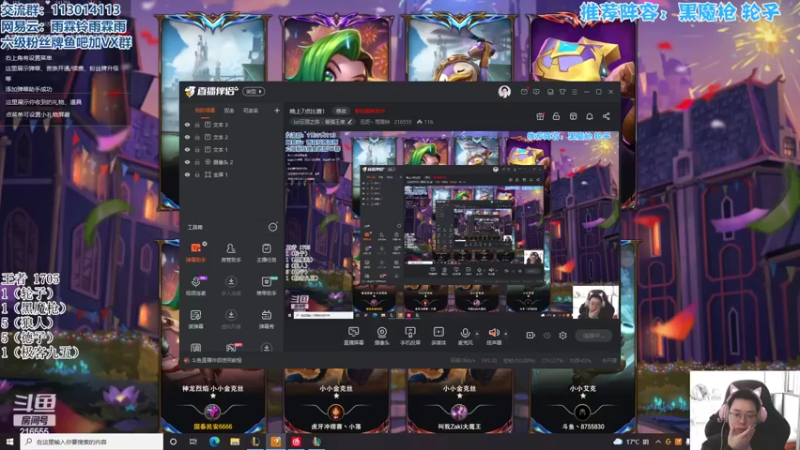Switch to the second scene tab
Viewport: 800px width, 450px height.
click(x=229, y=110)
